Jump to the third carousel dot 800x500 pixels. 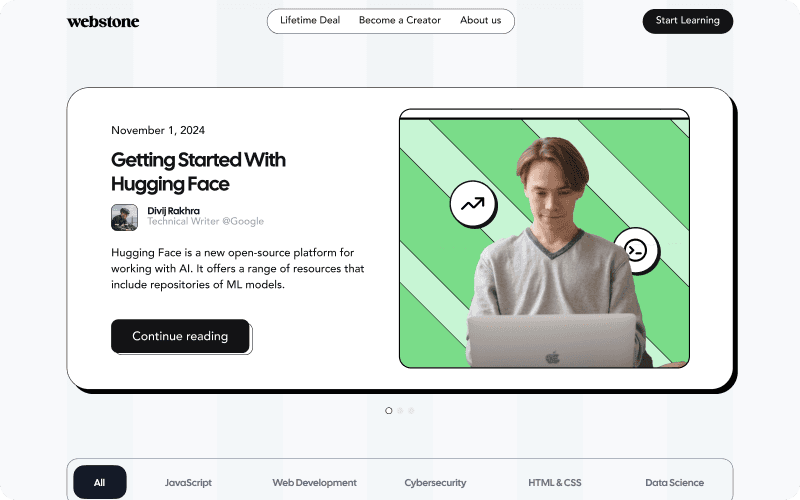pos(411,411)
